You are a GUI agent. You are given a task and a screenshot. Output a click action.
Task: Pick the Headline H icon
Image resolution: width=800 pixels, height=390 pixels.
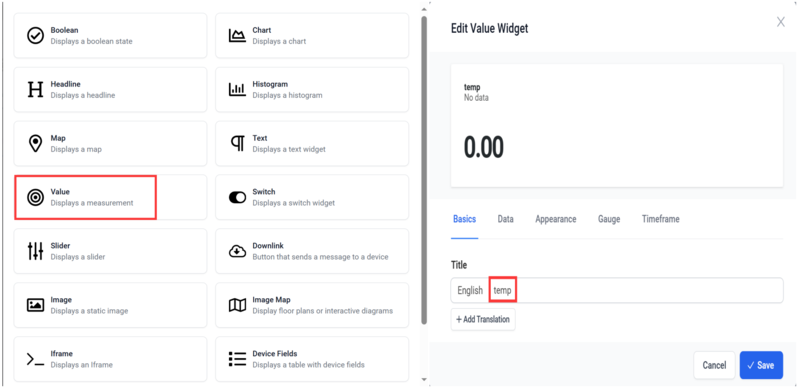[x=35, y=90]
